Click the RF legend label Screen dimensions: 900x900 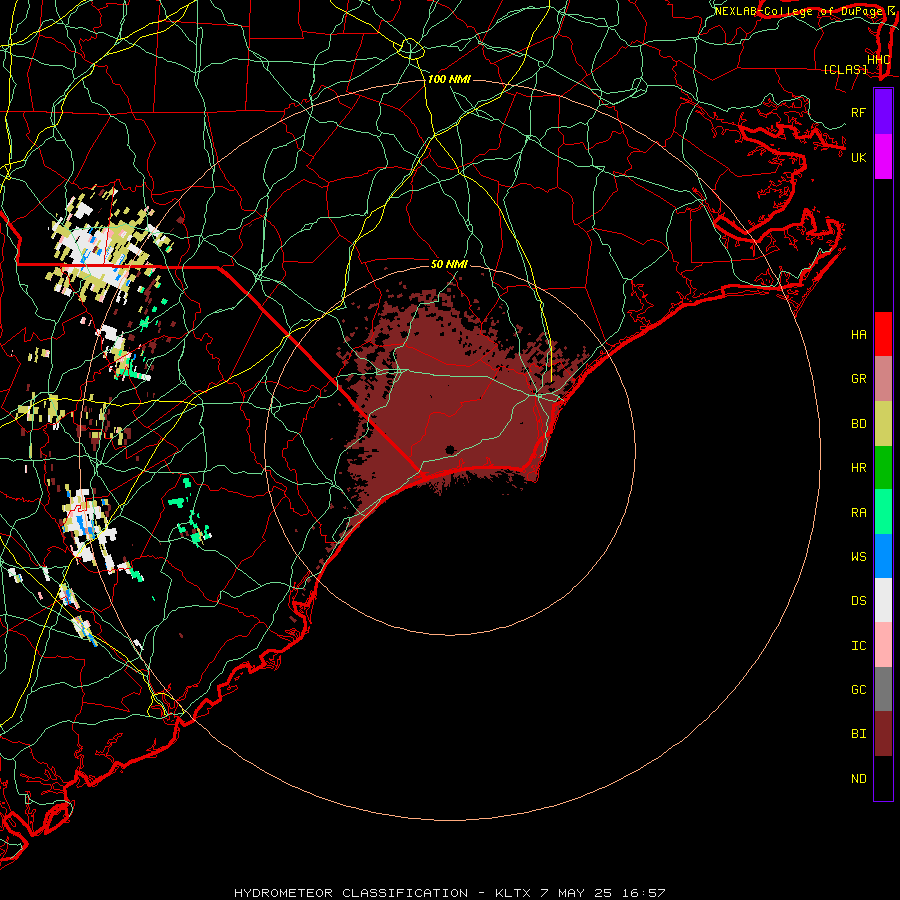(858, 112)
